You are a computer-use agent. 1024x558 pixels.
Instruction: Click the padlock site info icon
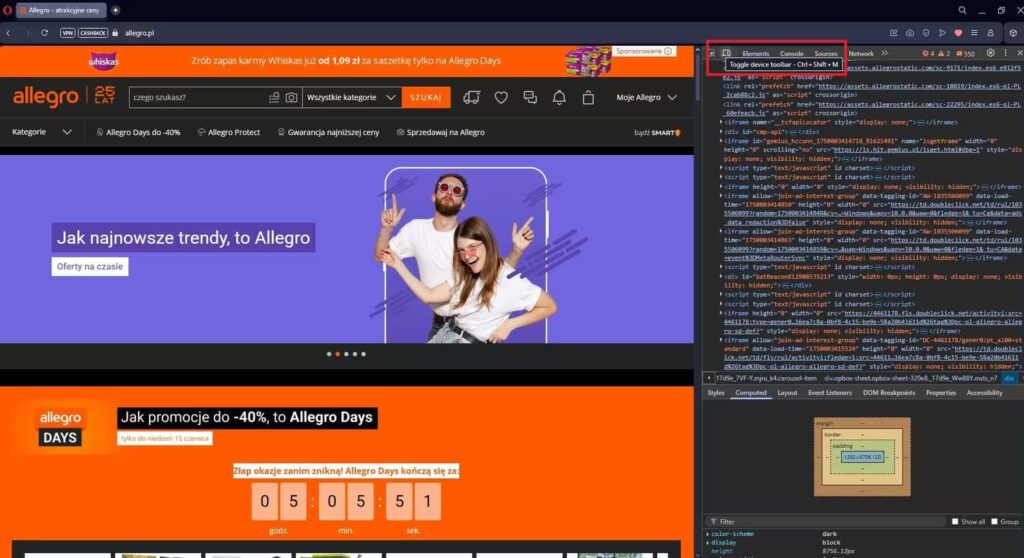click(115, 33)
